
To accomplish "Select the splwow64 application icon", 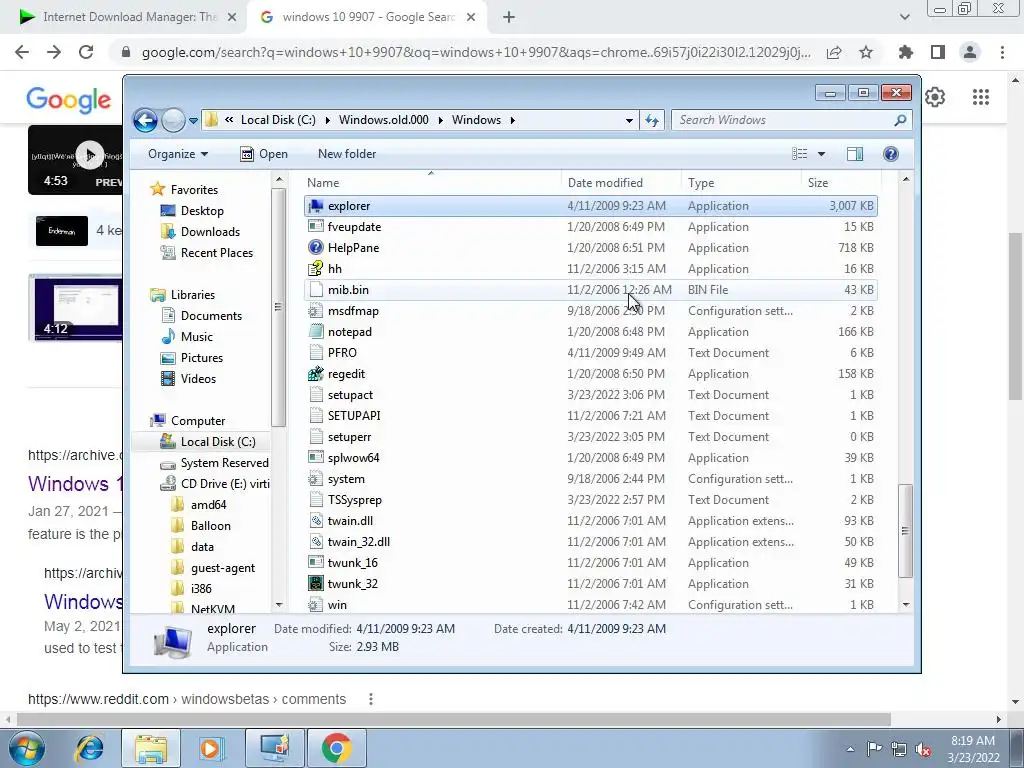I will click(316, 458).
